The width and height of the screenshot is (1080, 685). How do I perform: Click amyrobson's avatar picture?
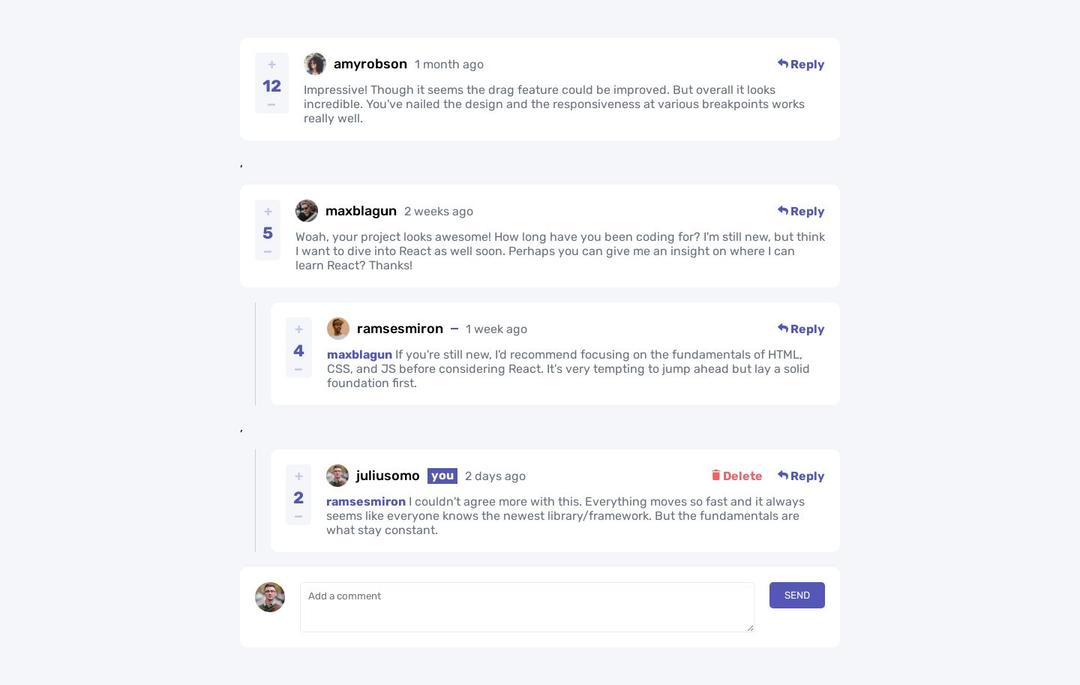(315, 64)
